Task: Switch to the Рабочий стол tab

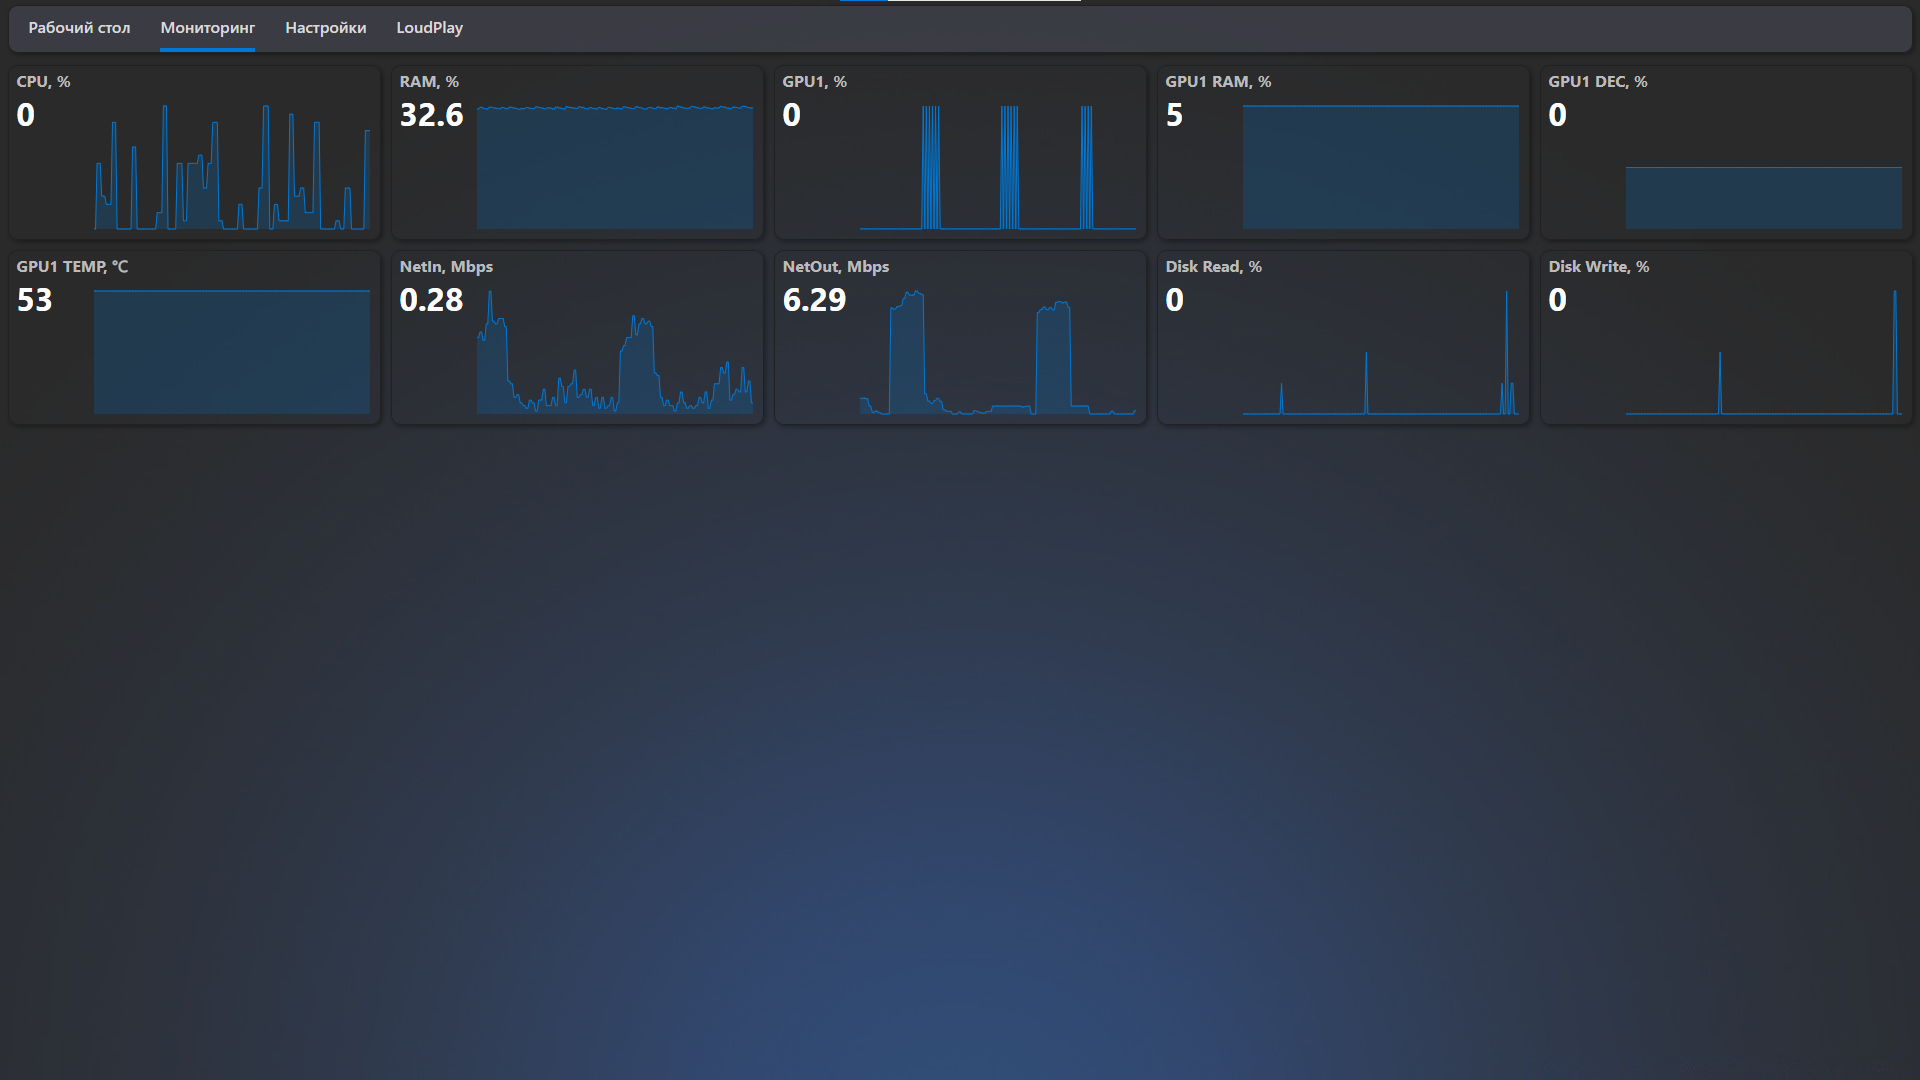Action: [79, 28]
